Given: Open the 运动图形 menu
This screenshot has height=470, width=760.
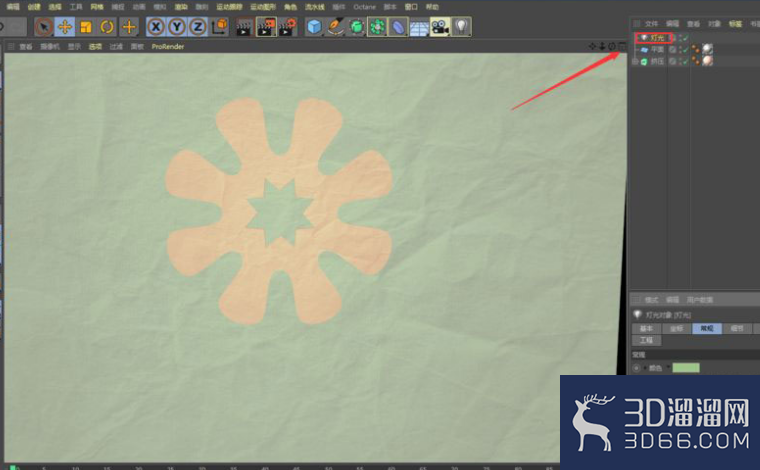Looking at the screenshot, I should (263, 7).
